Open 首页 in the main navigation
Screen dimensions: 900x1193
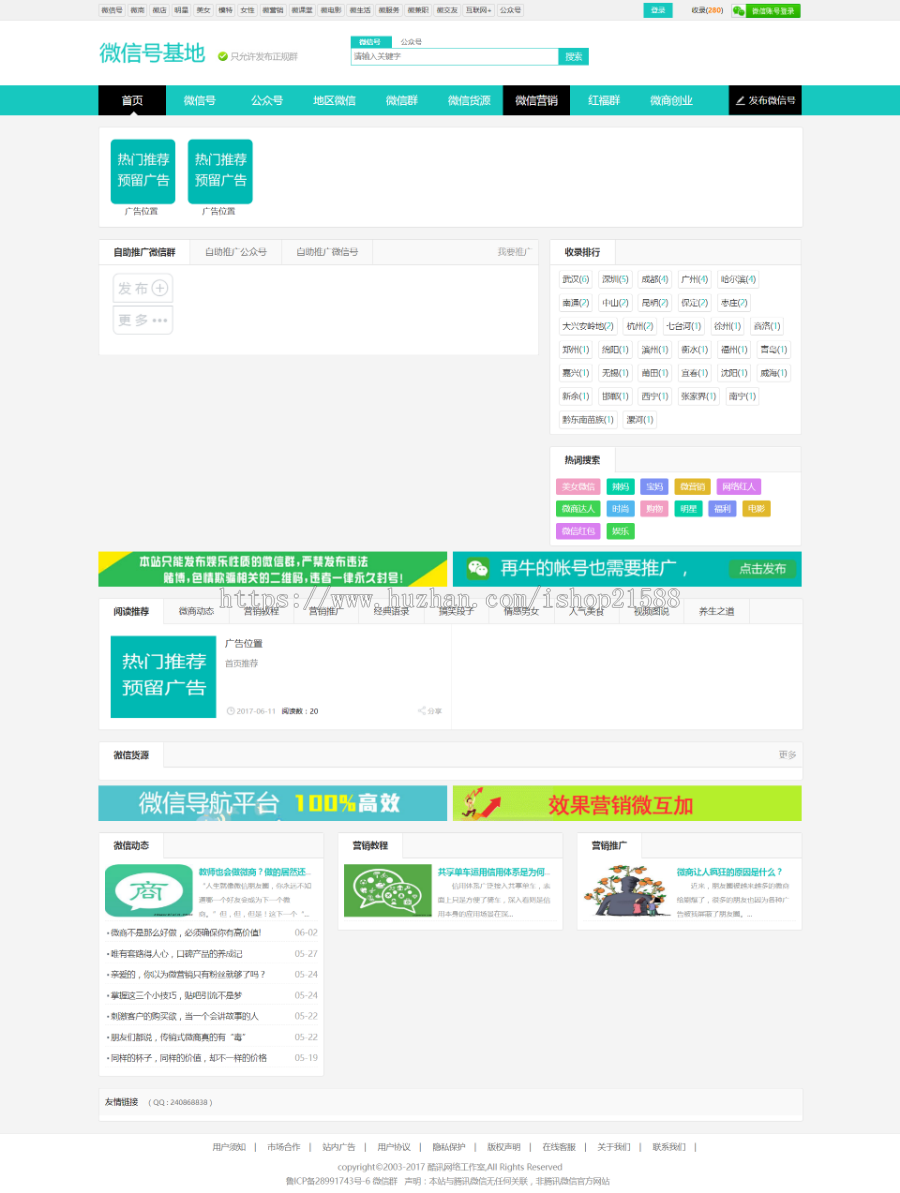(132, 100)
